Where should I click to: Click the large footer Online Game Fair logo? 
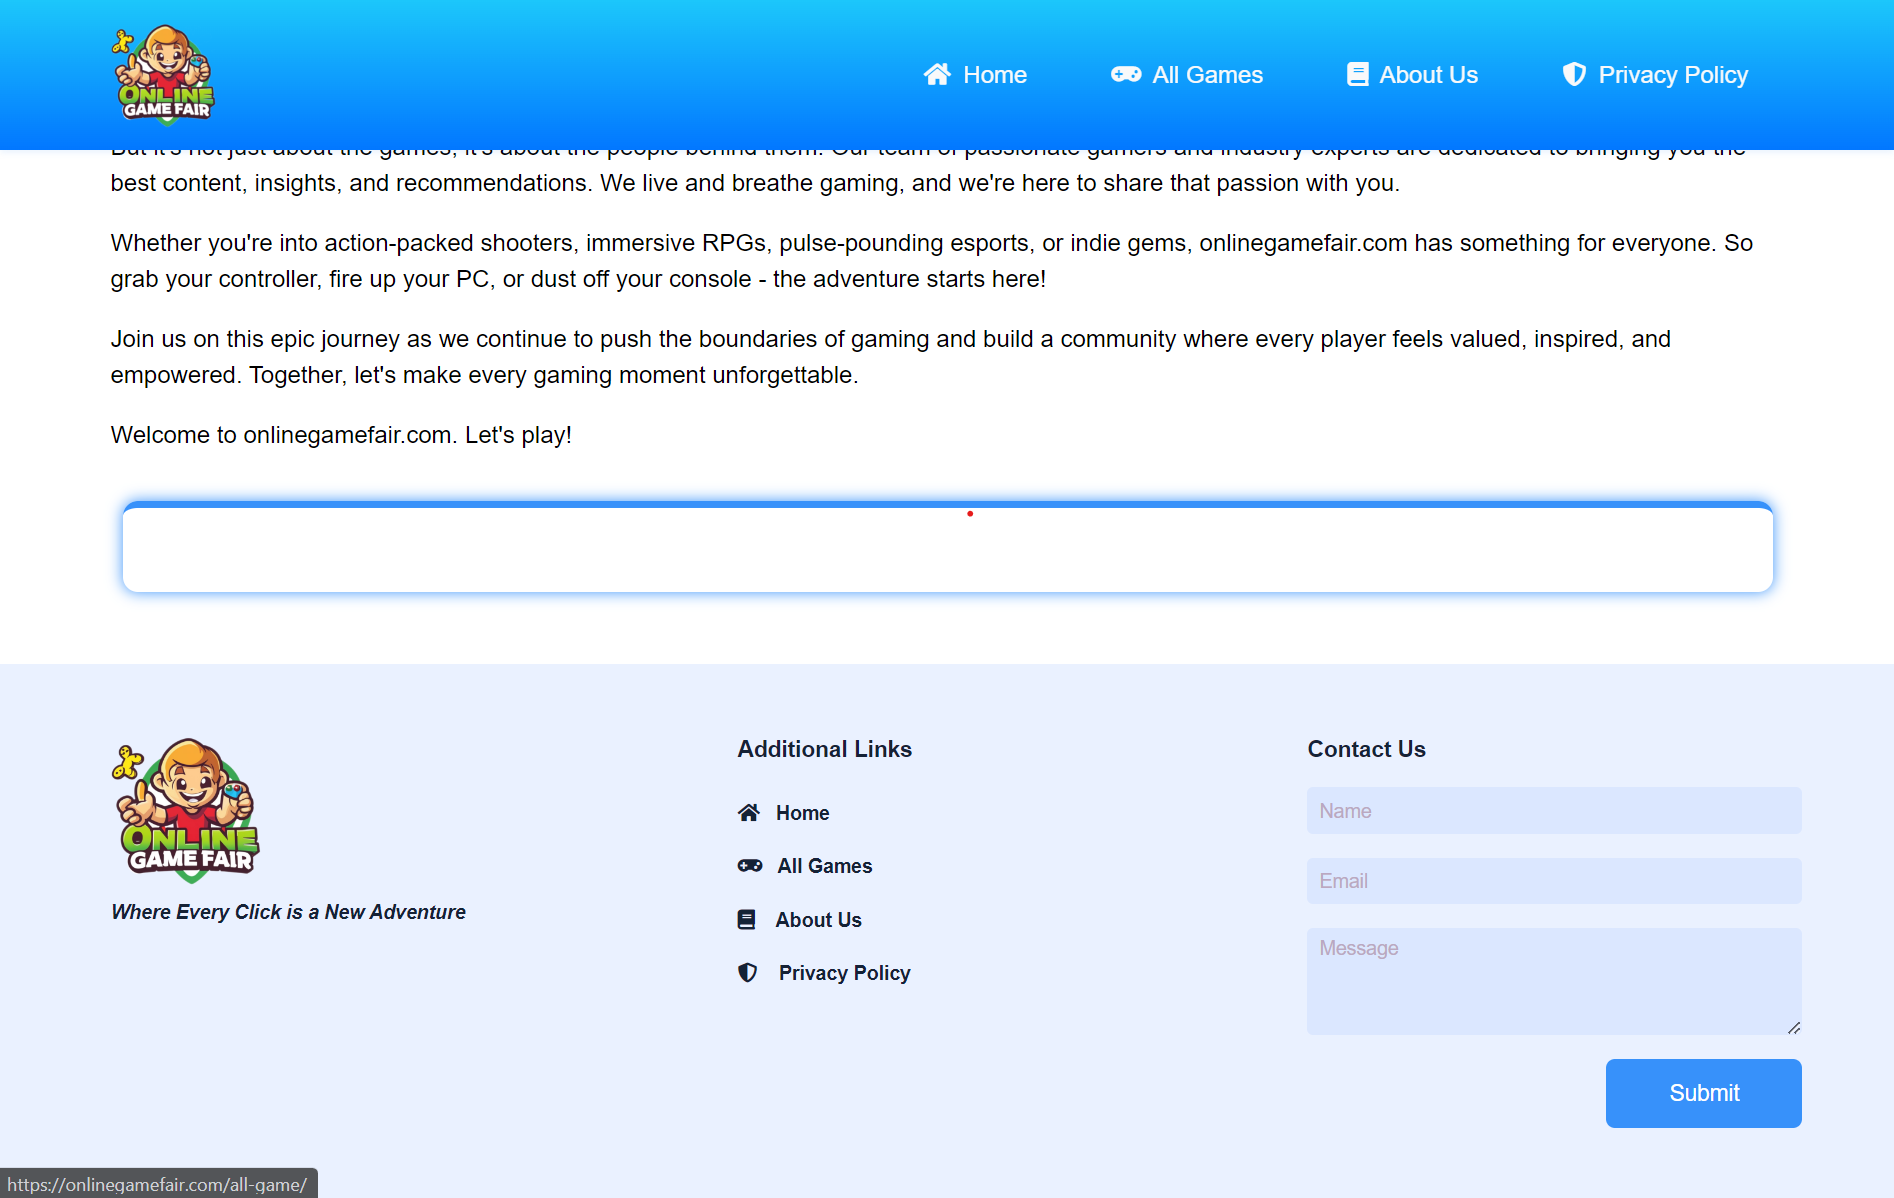click(187, 810)
